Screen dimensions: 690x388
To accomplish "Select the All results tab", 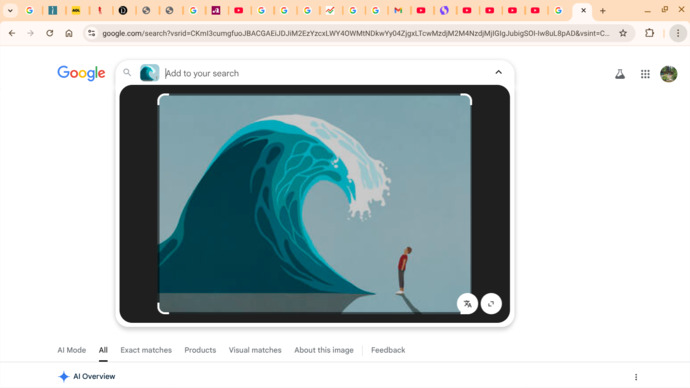I will pyautogui.click(x=103, y=350).
